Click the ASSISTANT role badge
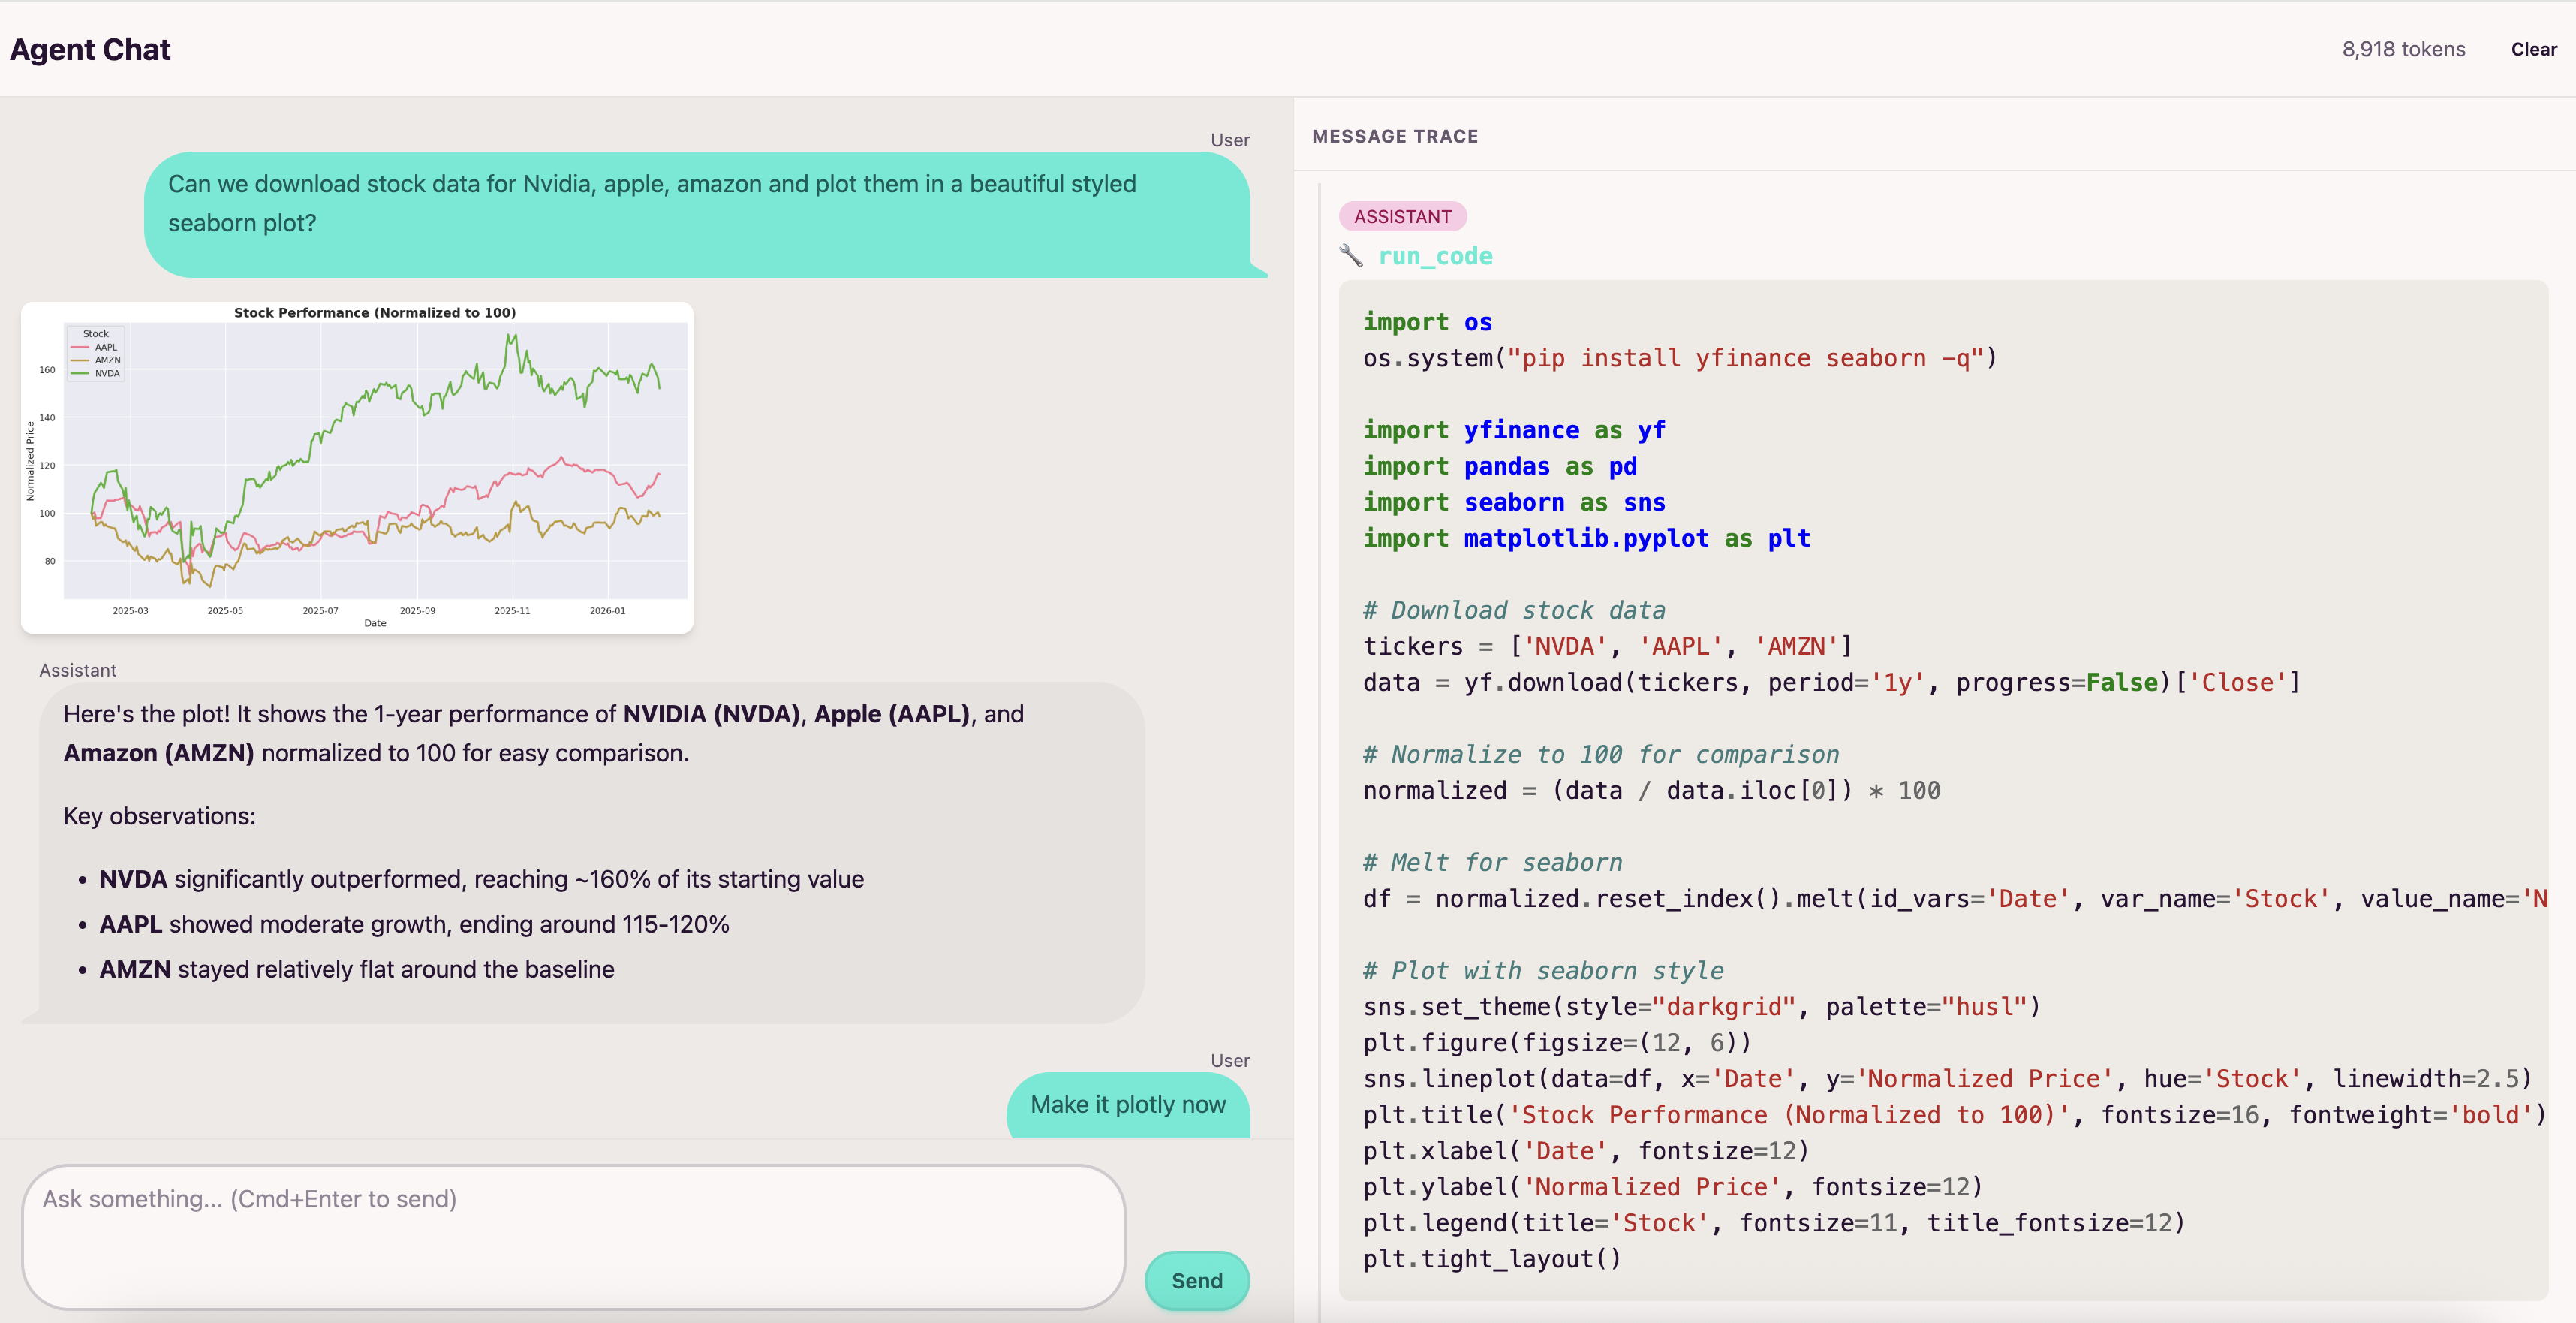Screen dimensions: 2576x1323 (1402, 216)
